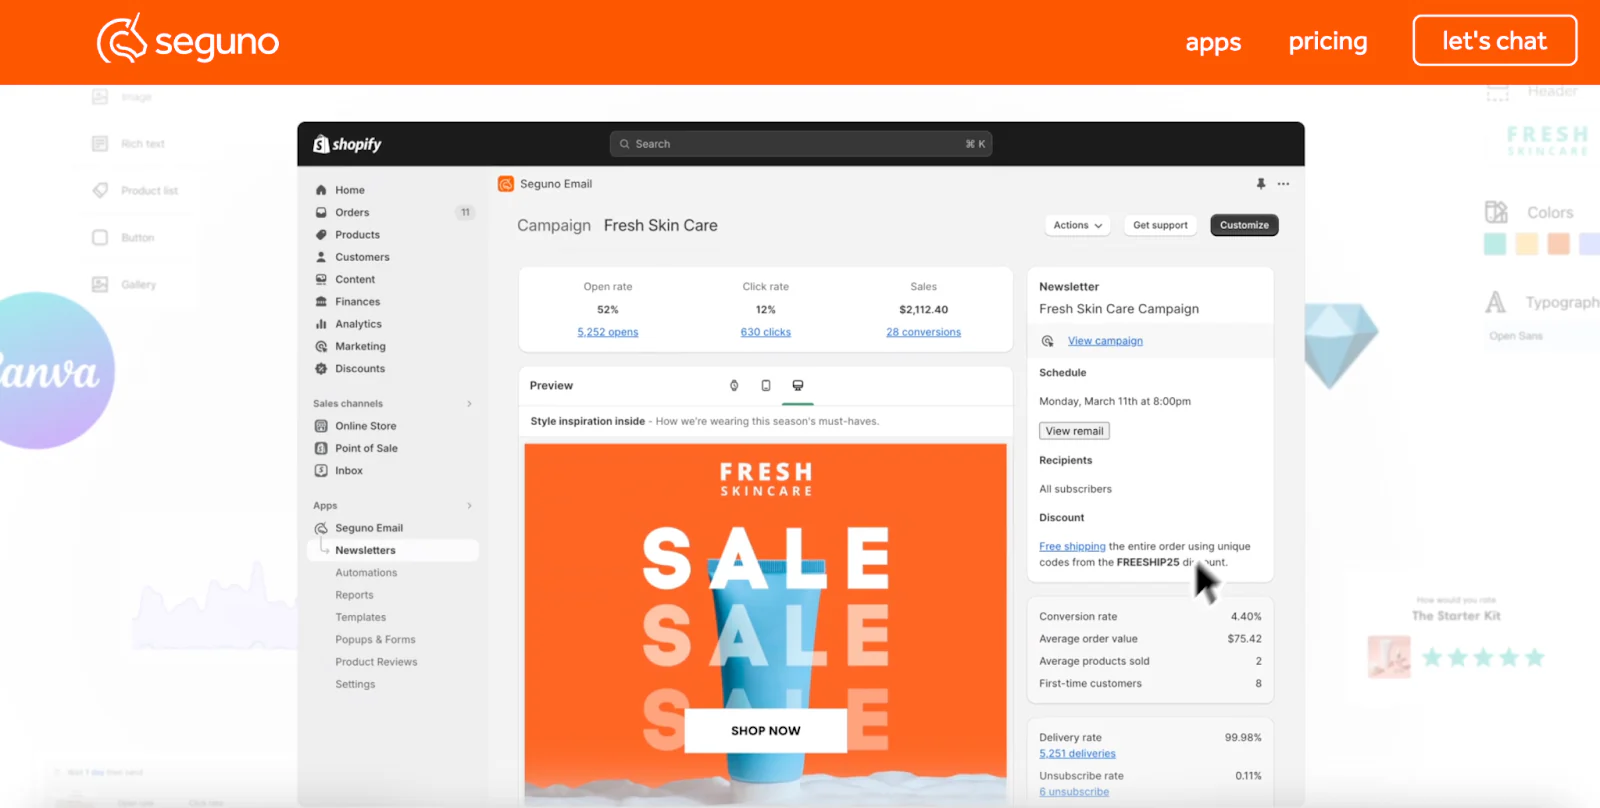Click the Gallery block icon
The width and height of the screenshot is (1600, 808).
coord(100,284)
